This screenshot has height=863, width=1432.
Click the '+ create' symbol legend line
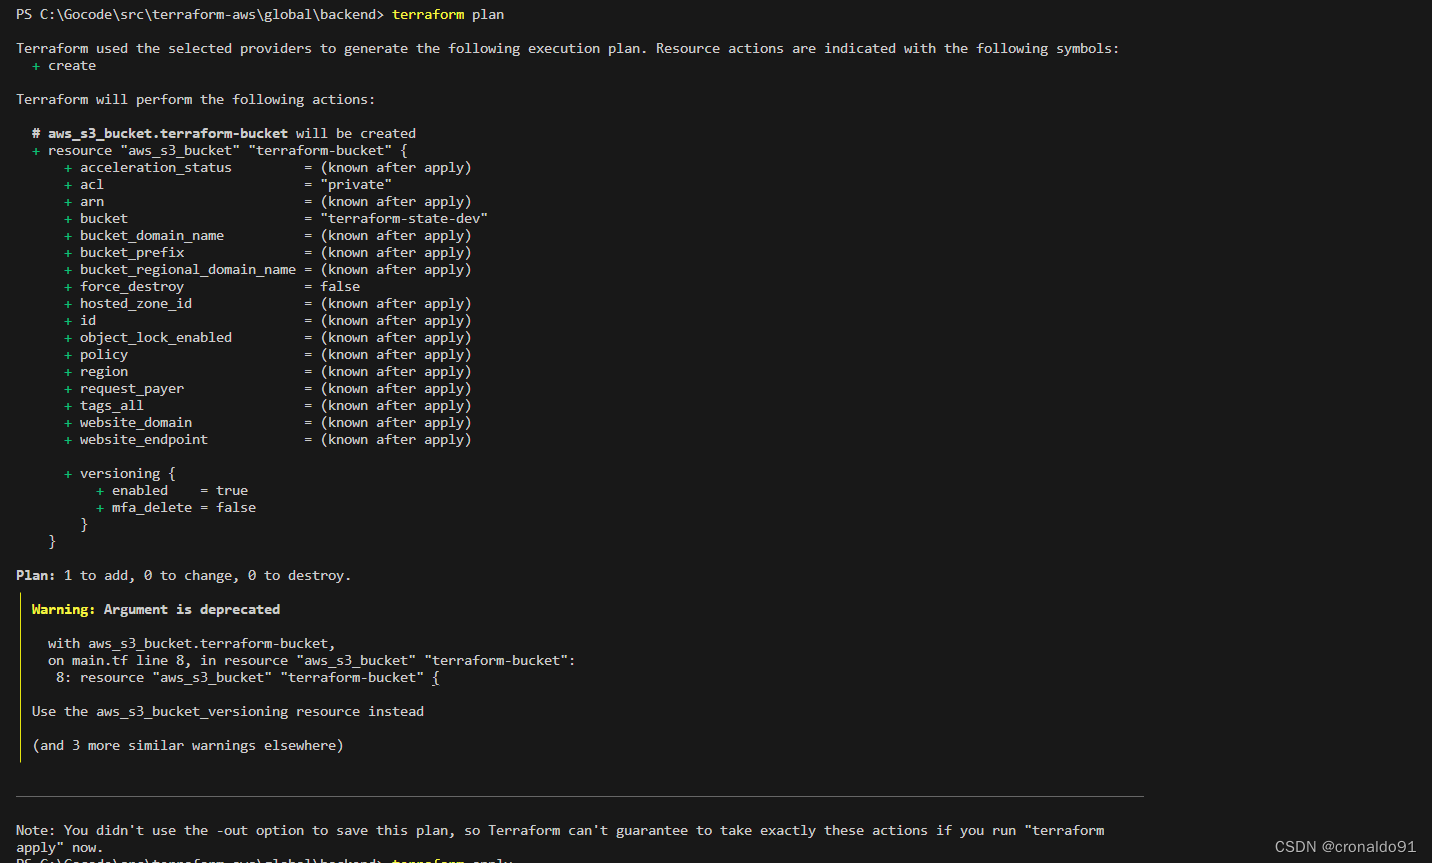(x=64, y=66)
